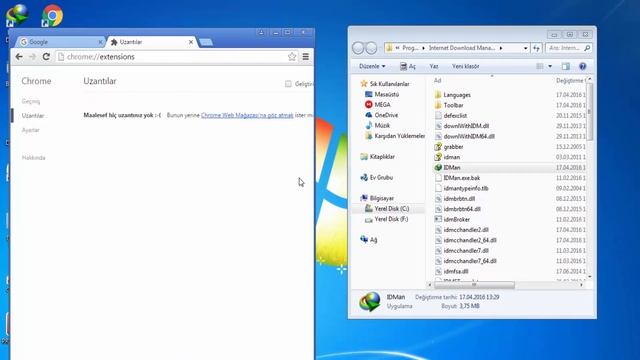Screen dimensions: 640x360
Task: Click Explorer forward navigation button
Action: point(371,48)
